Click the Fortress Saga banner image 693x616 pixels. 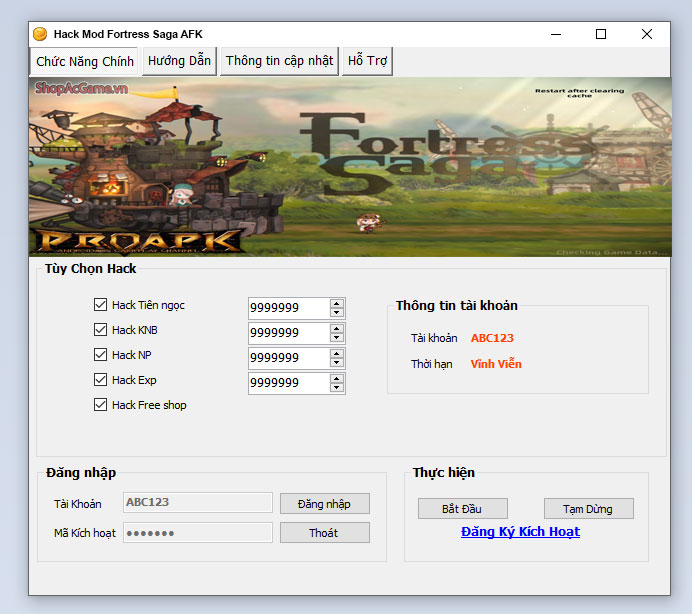[350, 167]
